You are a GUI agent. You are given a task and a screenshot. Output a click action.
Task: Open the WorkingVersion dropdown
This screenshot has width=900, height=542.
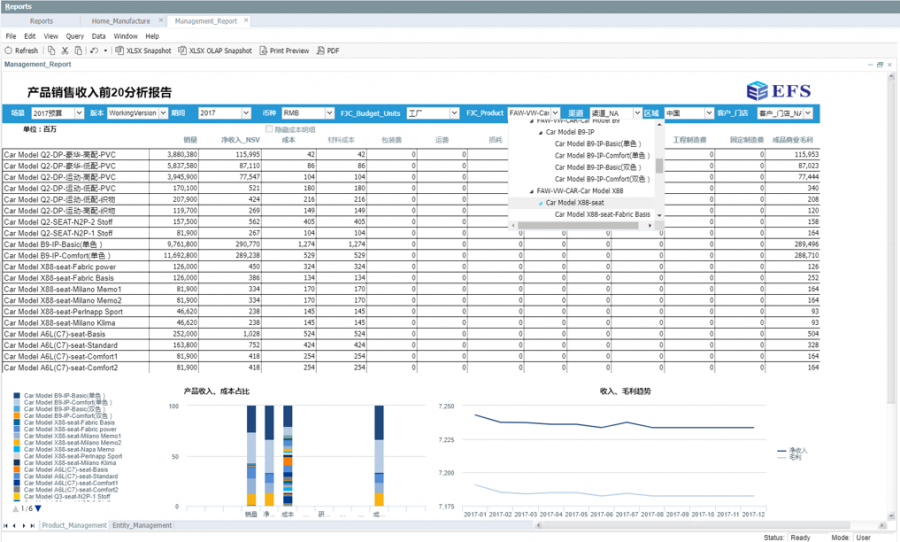pos(163,113)
